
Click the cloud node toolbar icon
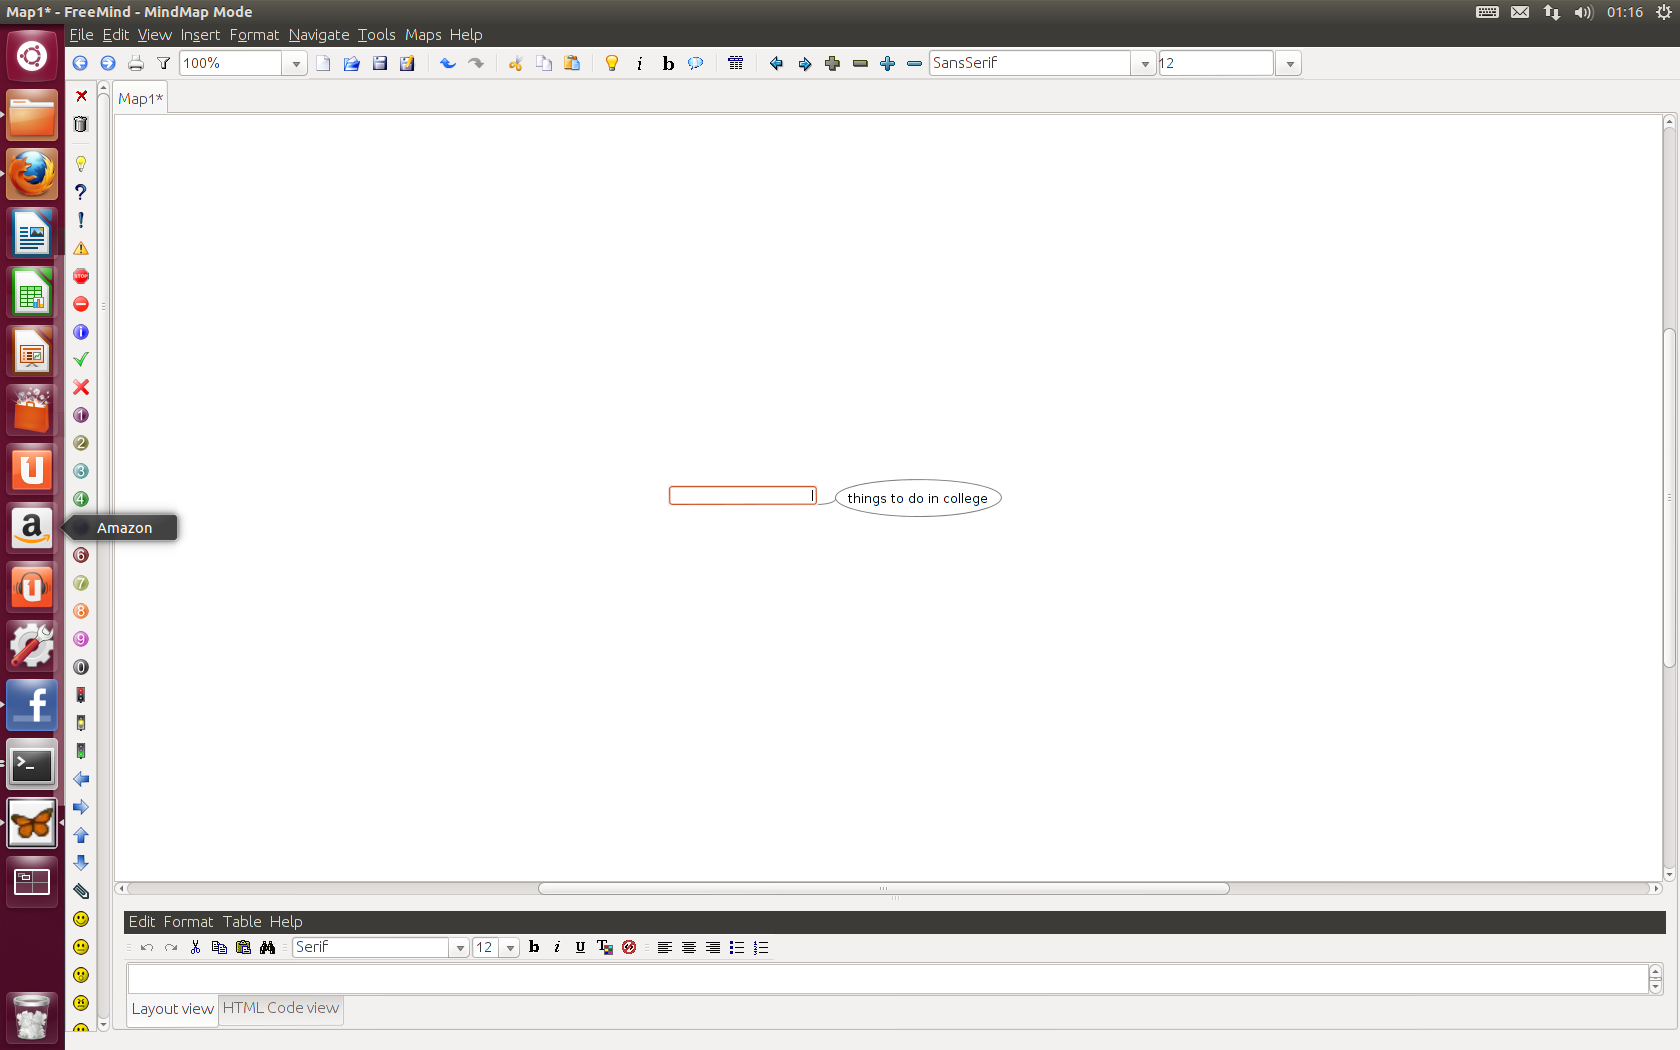pos(696,63)
